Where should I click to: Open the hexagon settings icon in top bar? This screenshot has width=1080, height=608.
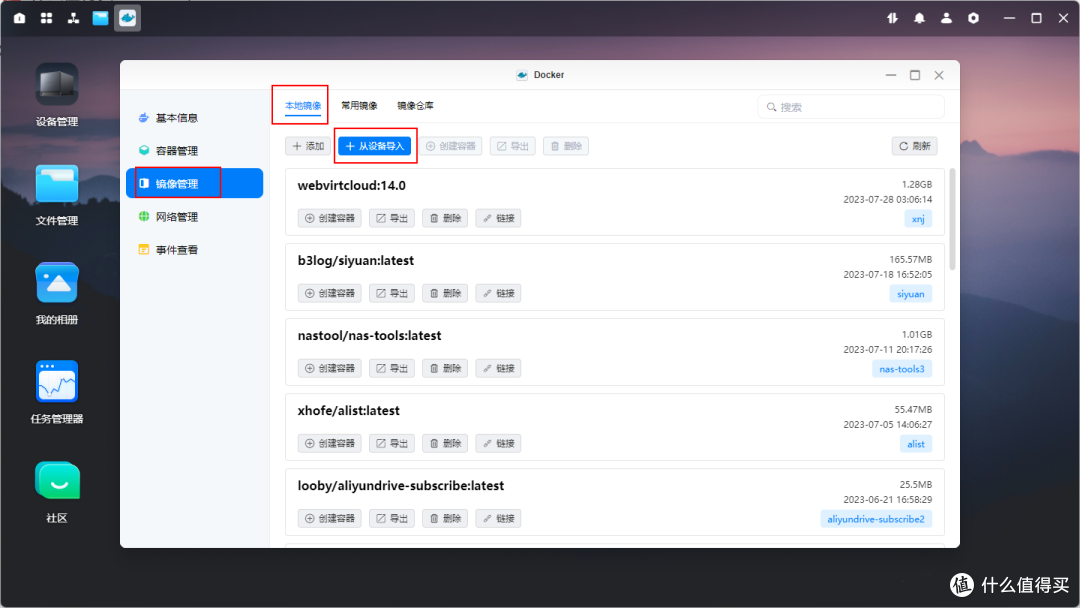973,19
